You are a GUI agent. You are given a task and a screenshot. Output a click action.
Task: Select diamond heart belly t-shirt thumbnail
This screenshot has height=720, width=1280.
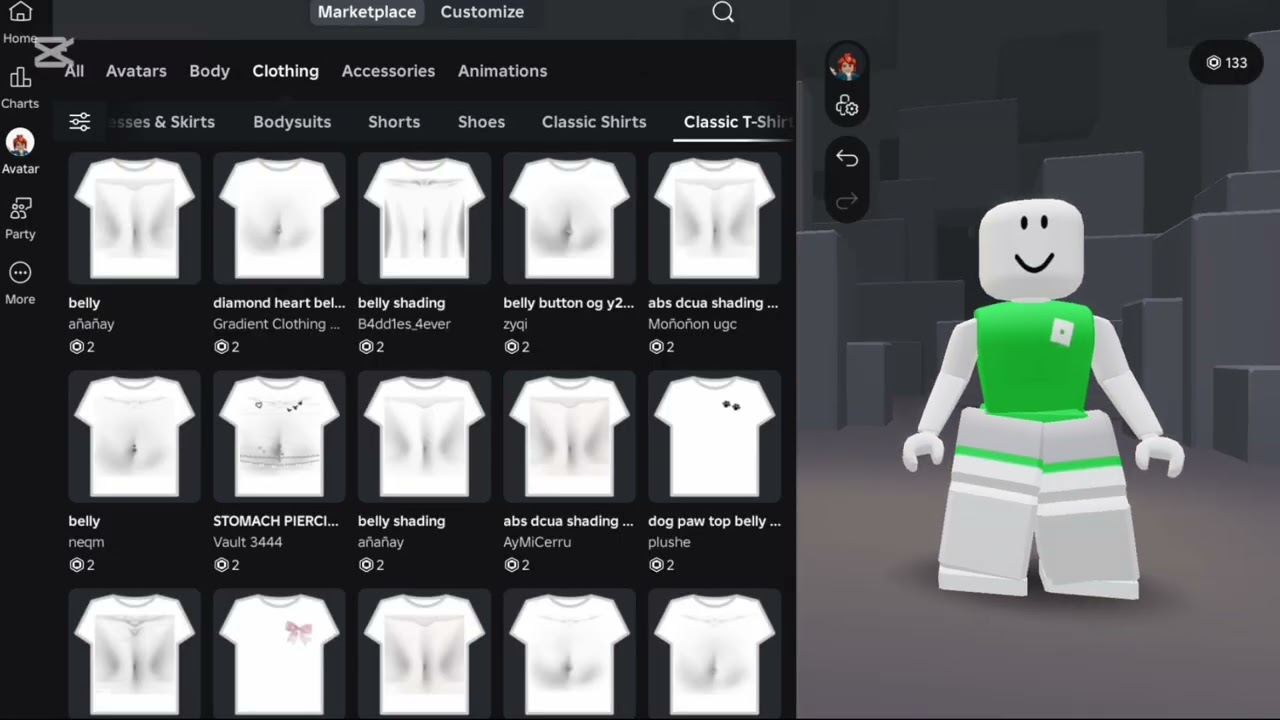[279, 218]
